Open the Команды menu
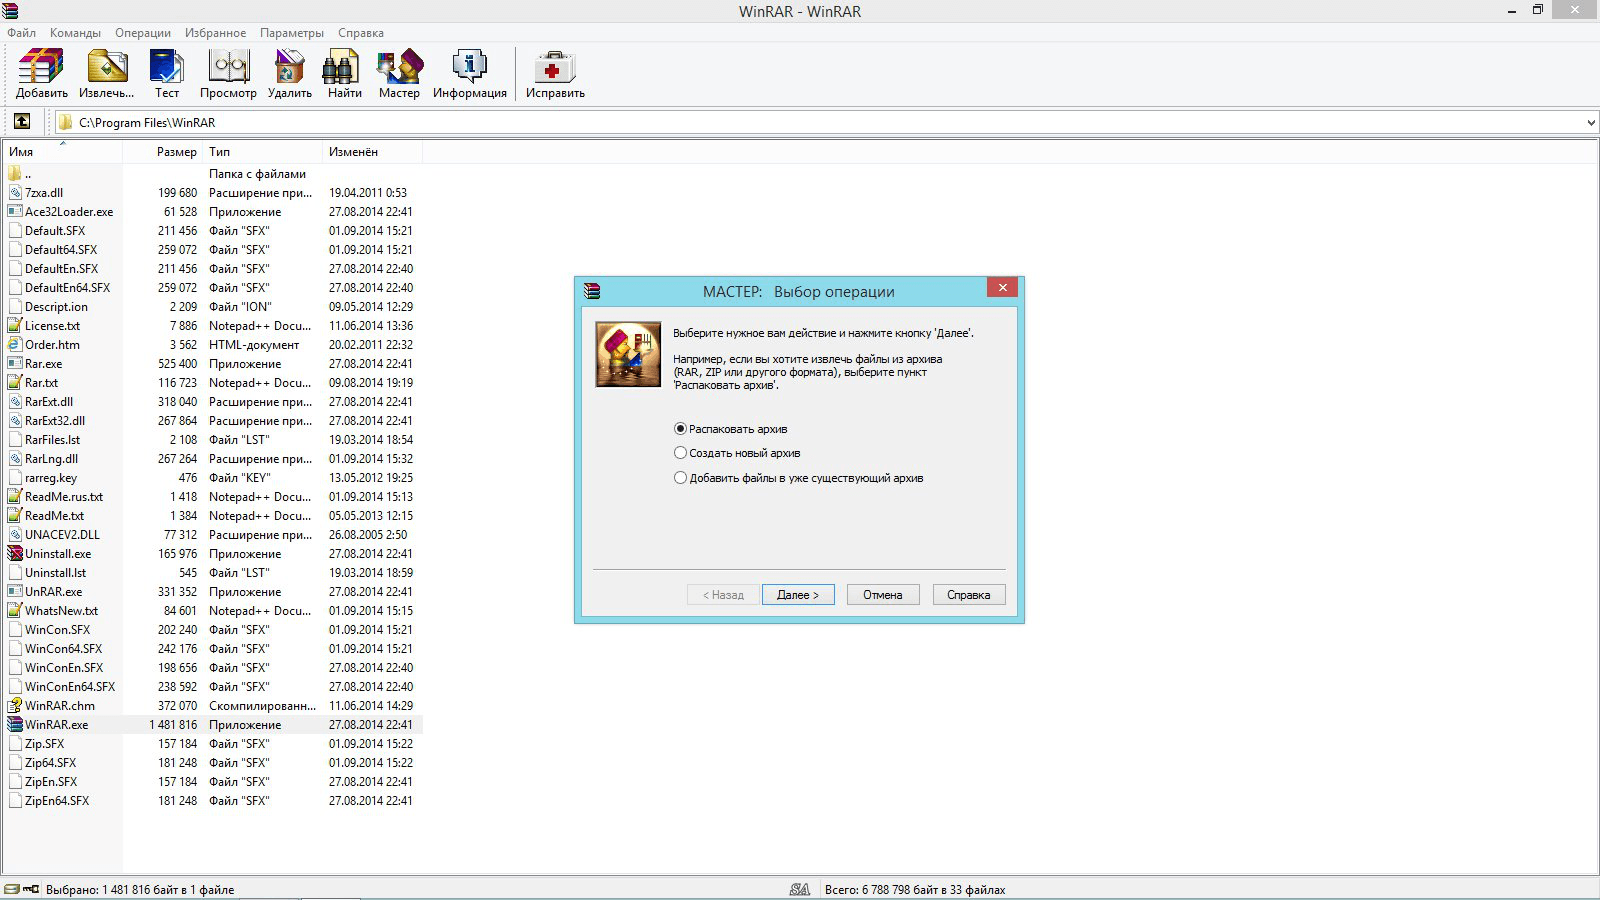Viewport: 1600px width, 900px height. 75,33
